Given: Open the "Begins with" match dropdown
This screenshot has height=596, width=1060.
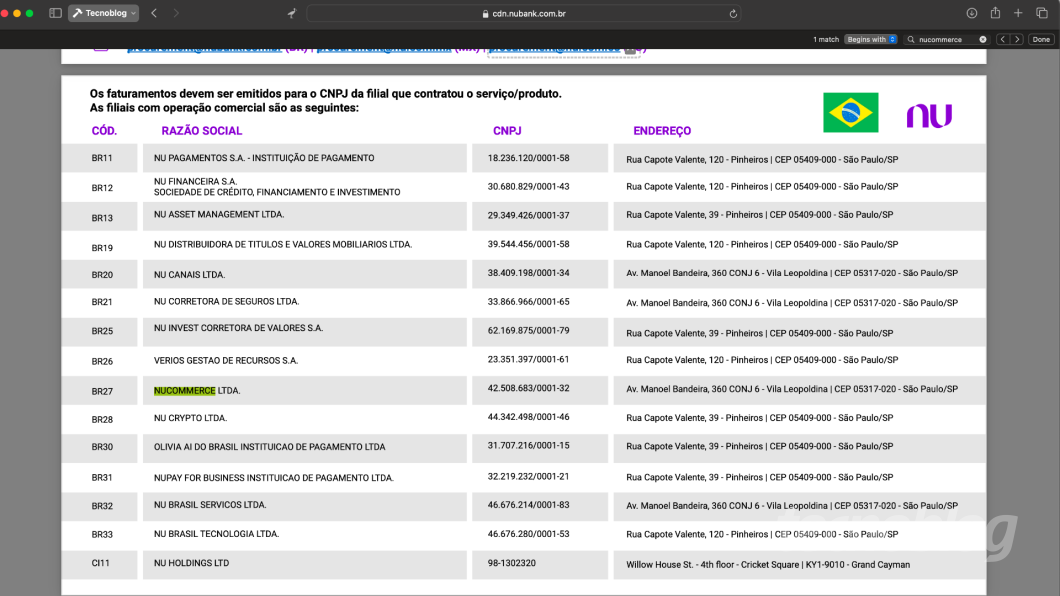Looking at the screenshot, I should 871,39.
